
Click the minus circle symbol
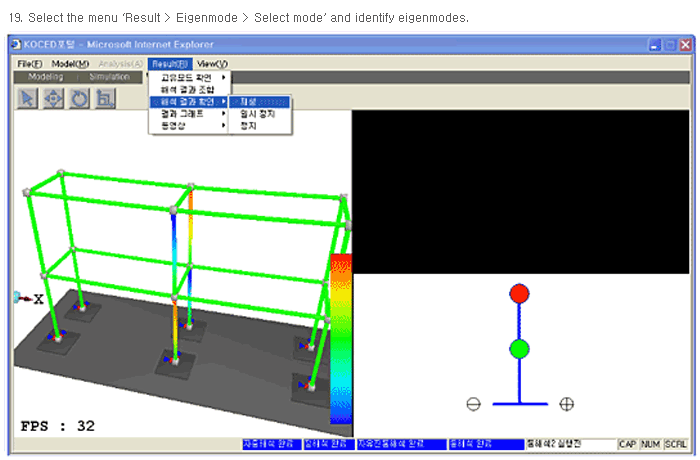(473, 404)
